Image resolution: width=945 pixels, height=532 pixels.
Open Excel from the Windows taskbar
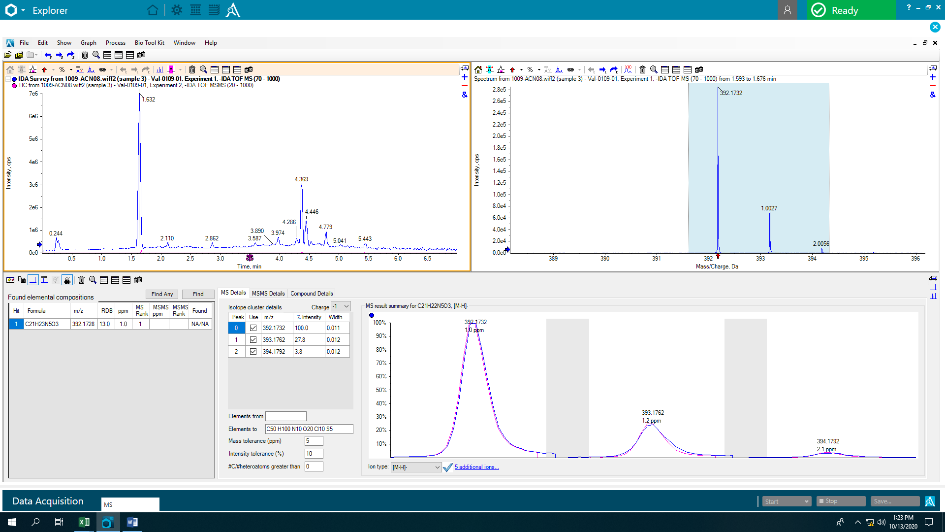[84, 522]
